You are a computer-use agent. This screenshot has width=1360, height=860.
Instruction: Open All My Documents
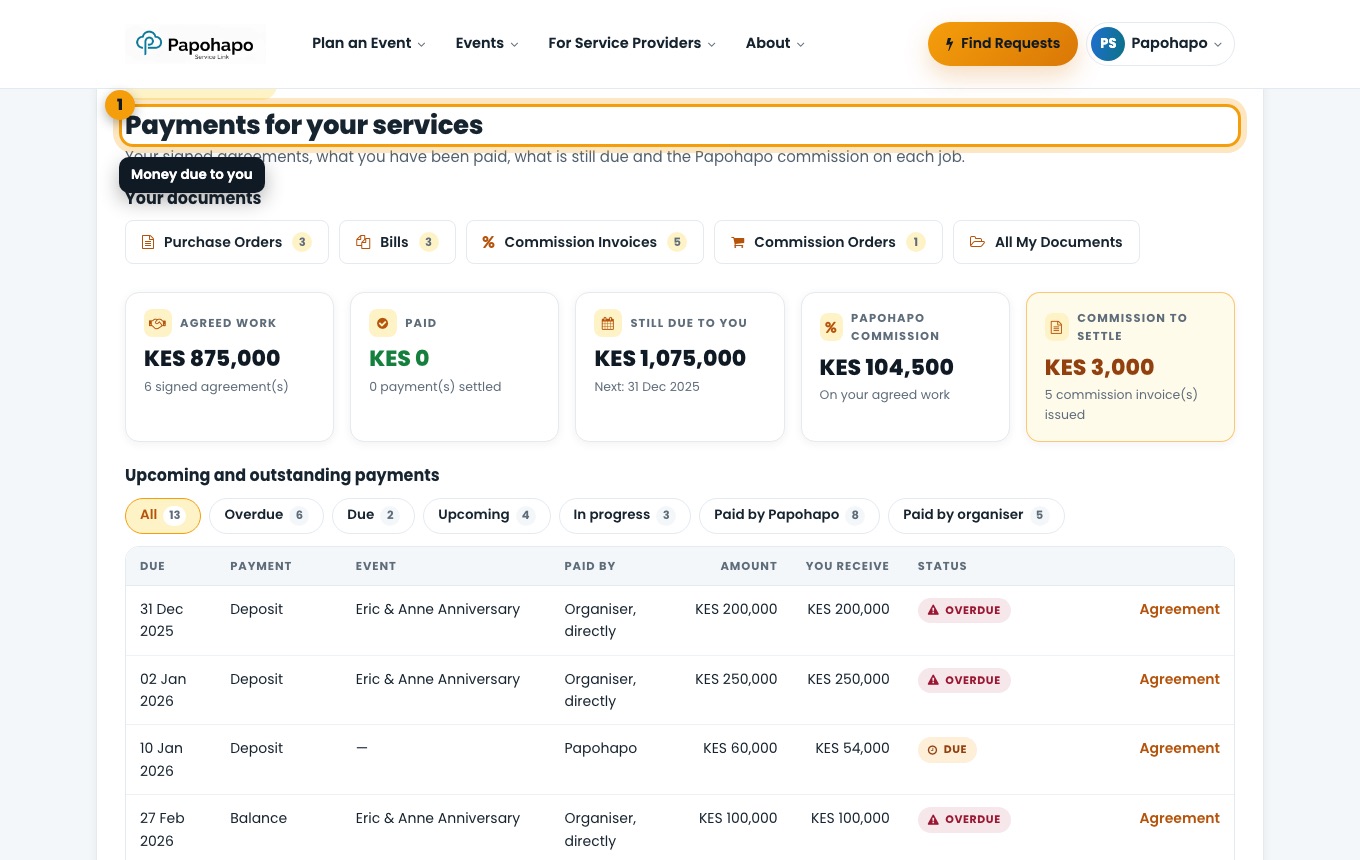[x=1046, y=242]
